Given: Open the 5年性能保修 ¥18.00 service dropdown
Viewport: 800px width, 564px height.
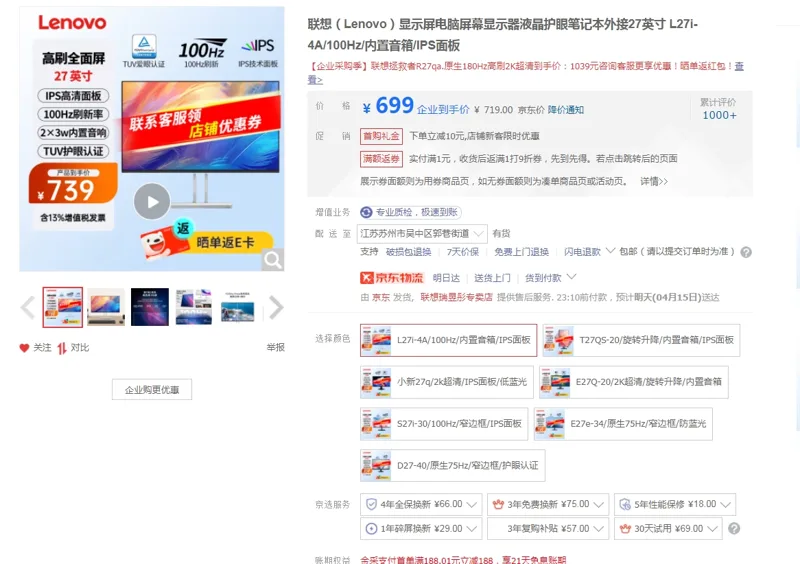Looking at the screenshot, I should click(x=675, y=504).
